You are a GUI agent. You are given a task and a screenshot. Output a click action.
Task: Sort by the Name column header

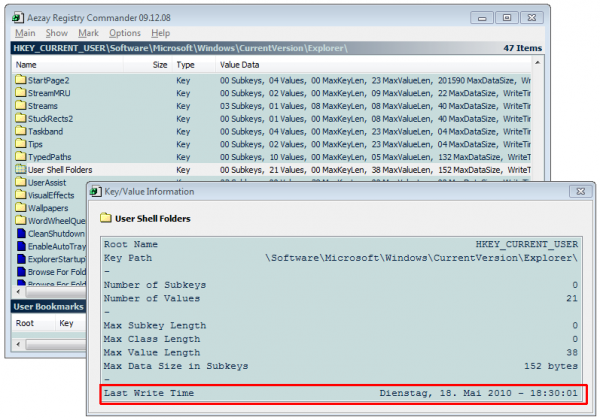pyautogui.click(x=67, y=65)
